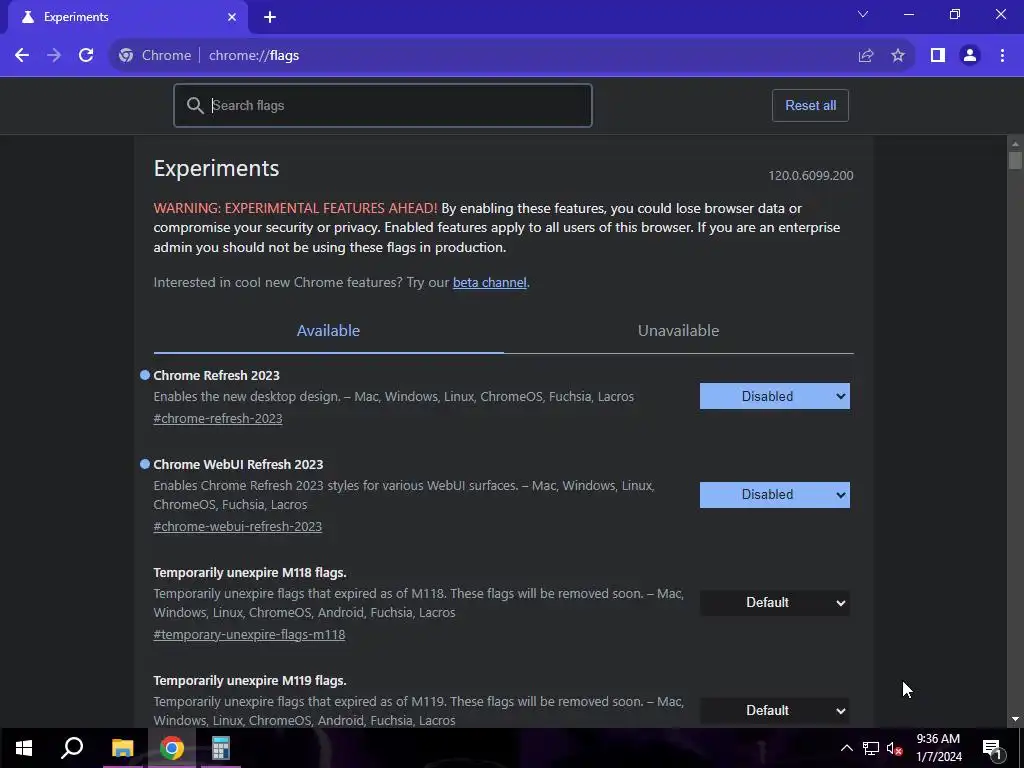Go back using the browser back arrow
This screenshot has height=768, width=1024.
[22, 56]
